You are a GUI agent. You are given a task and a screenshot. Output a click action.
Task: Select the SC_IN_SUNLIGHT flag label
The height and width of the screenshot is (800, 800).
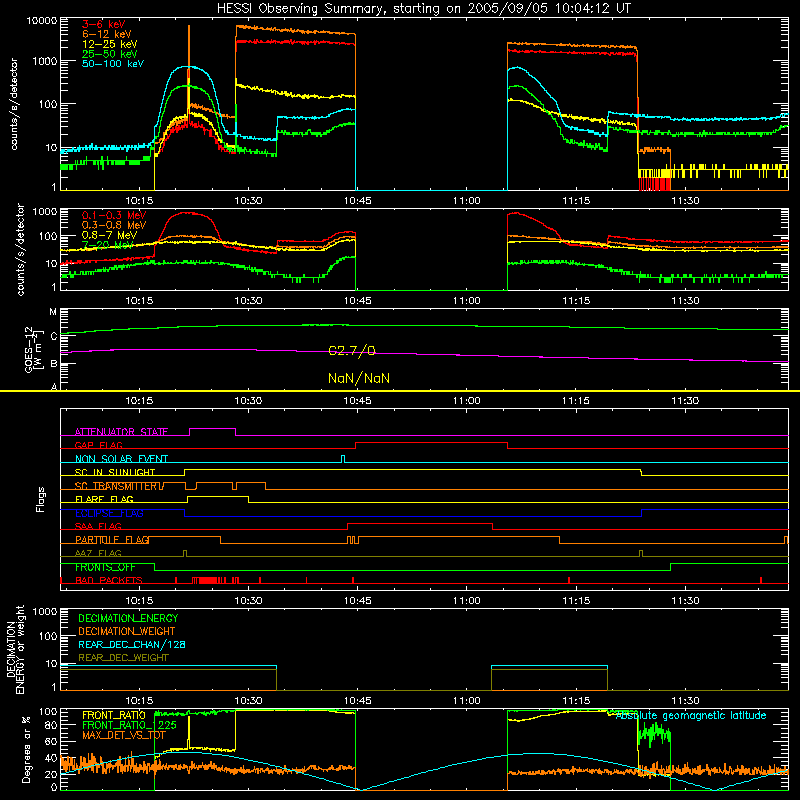[x=115, y=472]
